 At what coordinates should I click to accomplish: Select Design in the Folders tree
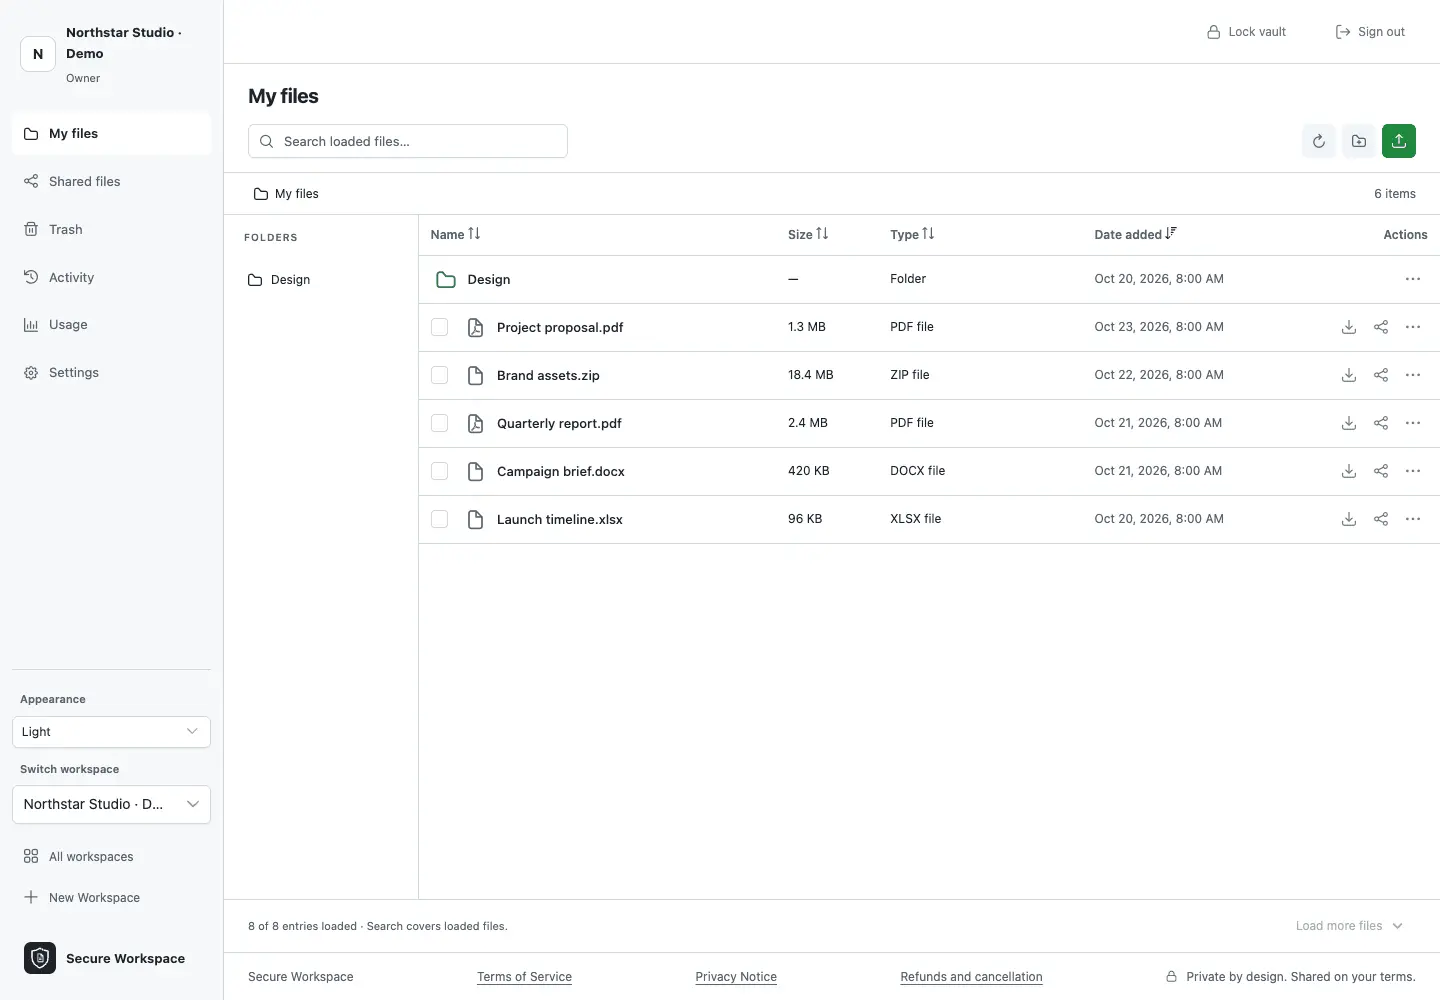pos(279,280)
